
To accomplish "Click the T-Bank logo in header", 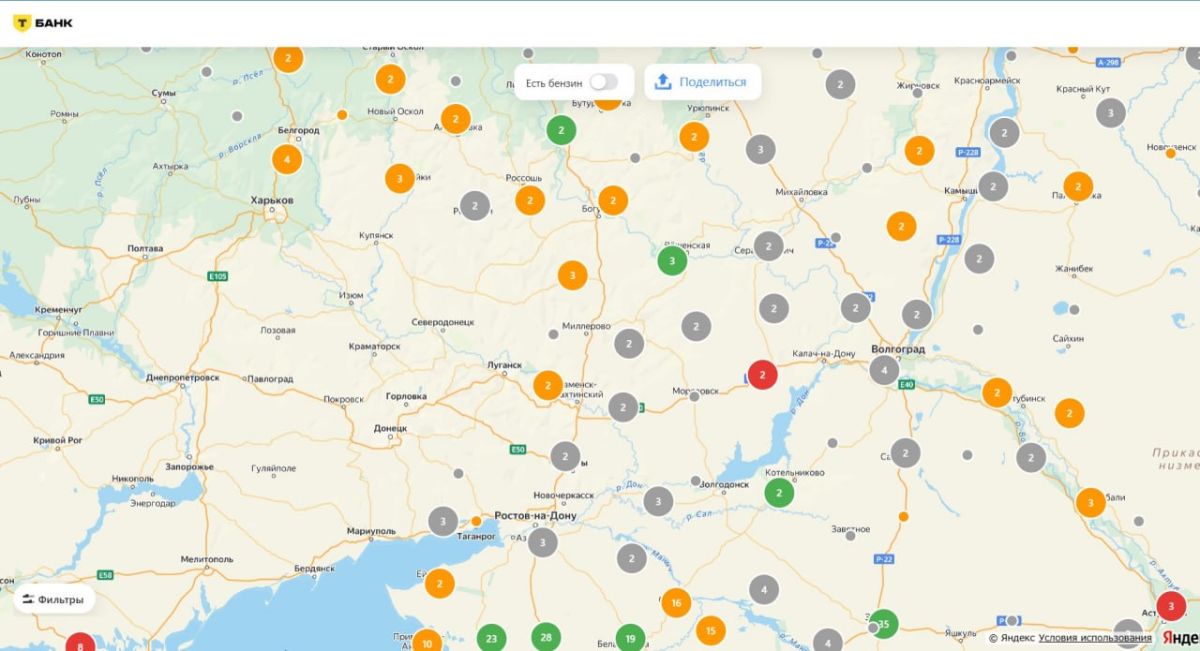I will tap(42, 23).
